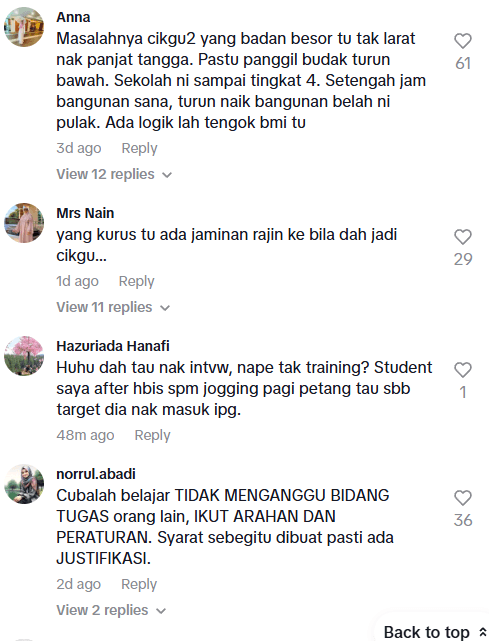The height and width of the screenshot is (641, 489).
Task: Expand View 12 replies under Anna's comment
Action: pos(114,174)
